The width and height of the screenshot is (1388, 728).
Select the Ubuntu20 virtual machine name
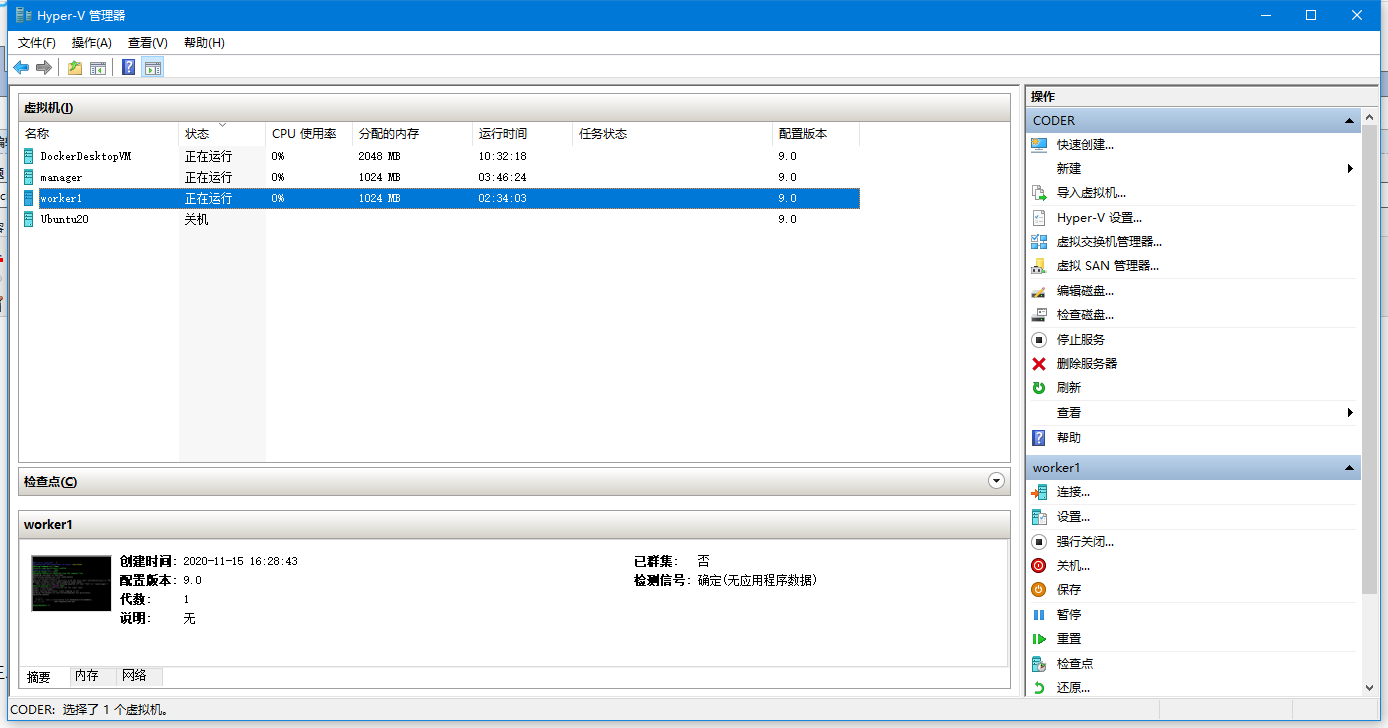[x=64, y=219]
